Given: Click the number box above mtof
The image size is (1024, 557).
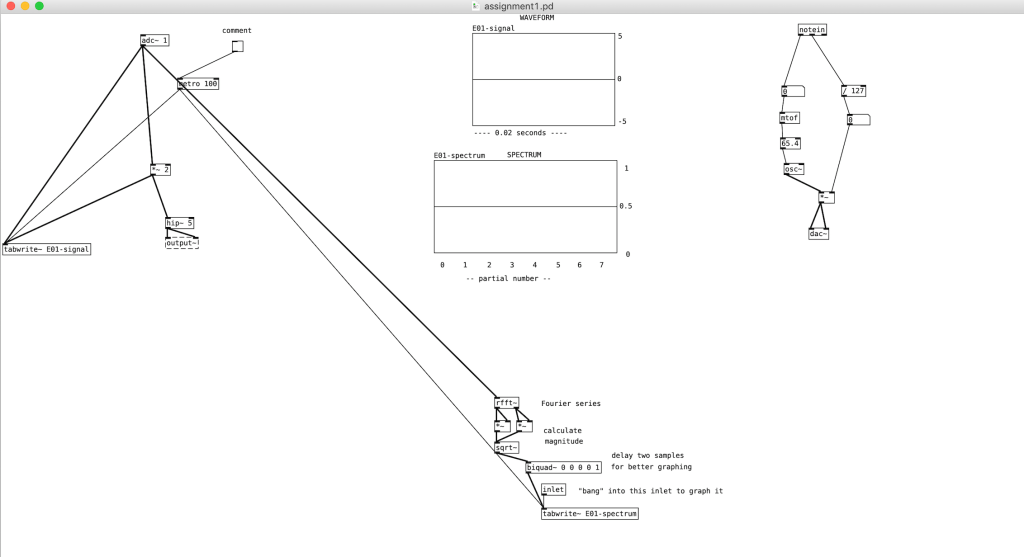Looking at the screenshot, I should click(792, 91).
